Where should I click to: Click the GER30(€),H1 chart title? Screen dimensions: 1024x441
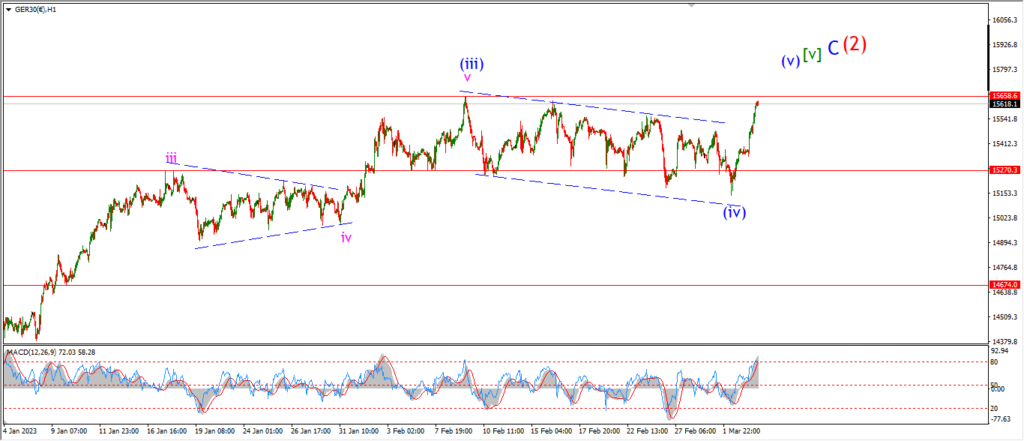[35, 10]
